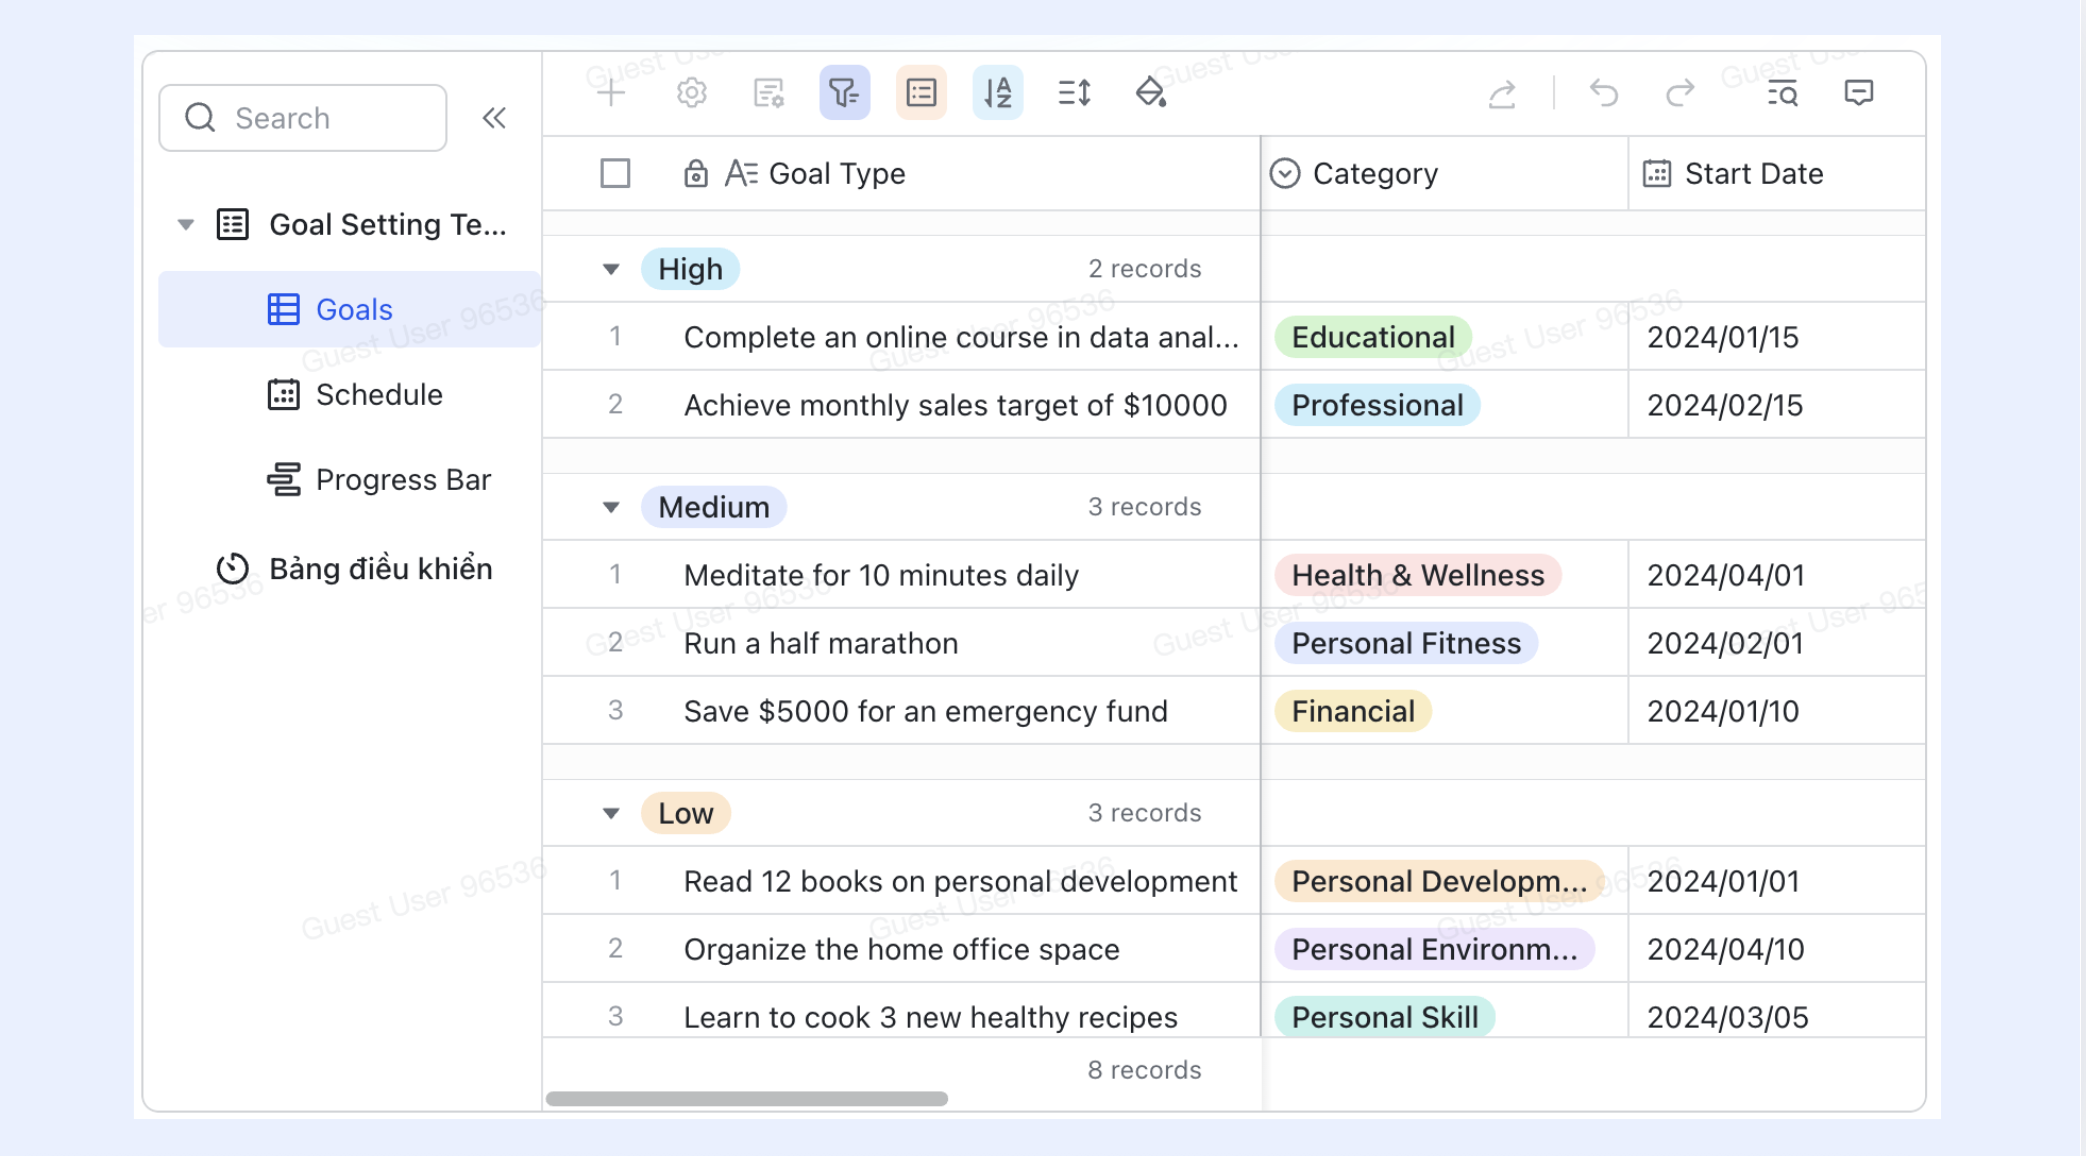The width and height of the screenshot is (2086, 1156).
Task: Click 'Complete an online course in data anal...'
Action: pos(961,337)
